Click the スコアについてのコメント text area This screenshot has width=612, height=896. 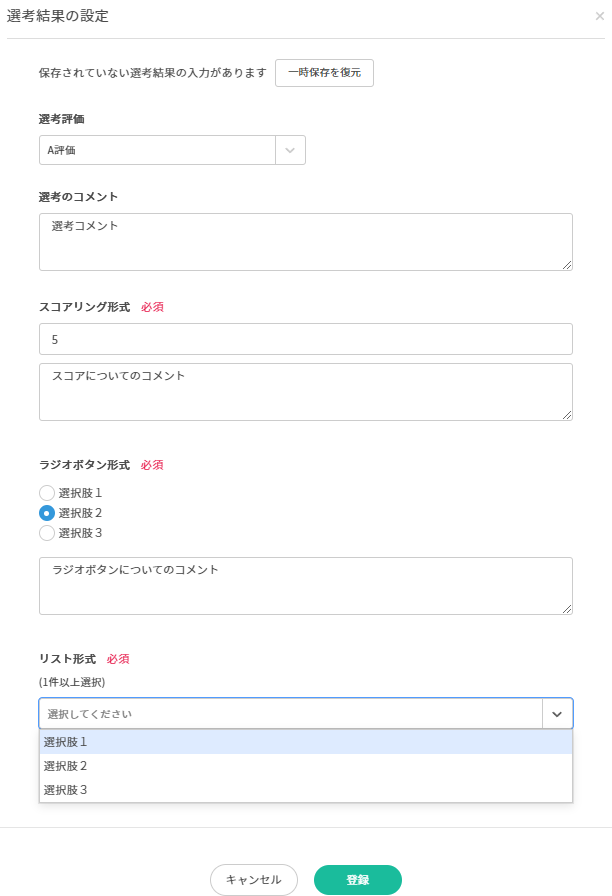coord(305,391)
